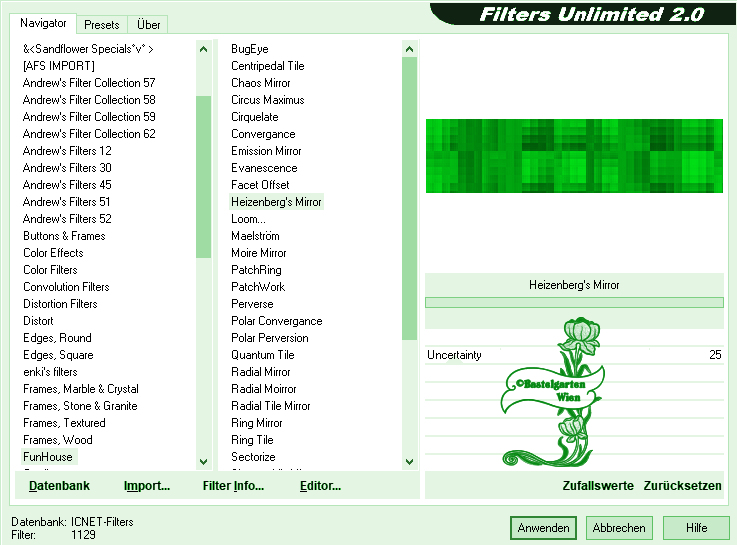Viewport: 737px width, 545px height.
Task: Select Frames, Stone & Granite
Action: point(80,405)
